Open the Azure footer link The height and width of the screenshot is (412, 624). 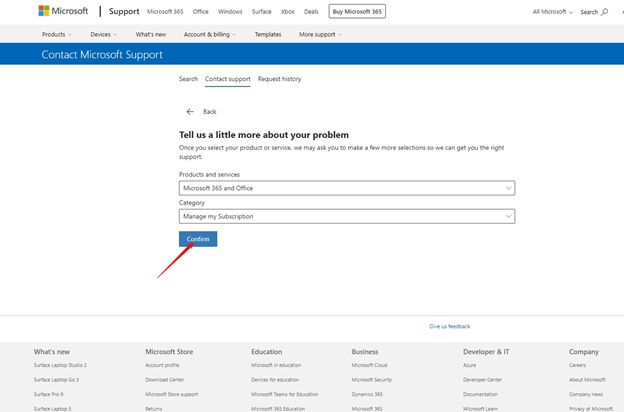470,365
